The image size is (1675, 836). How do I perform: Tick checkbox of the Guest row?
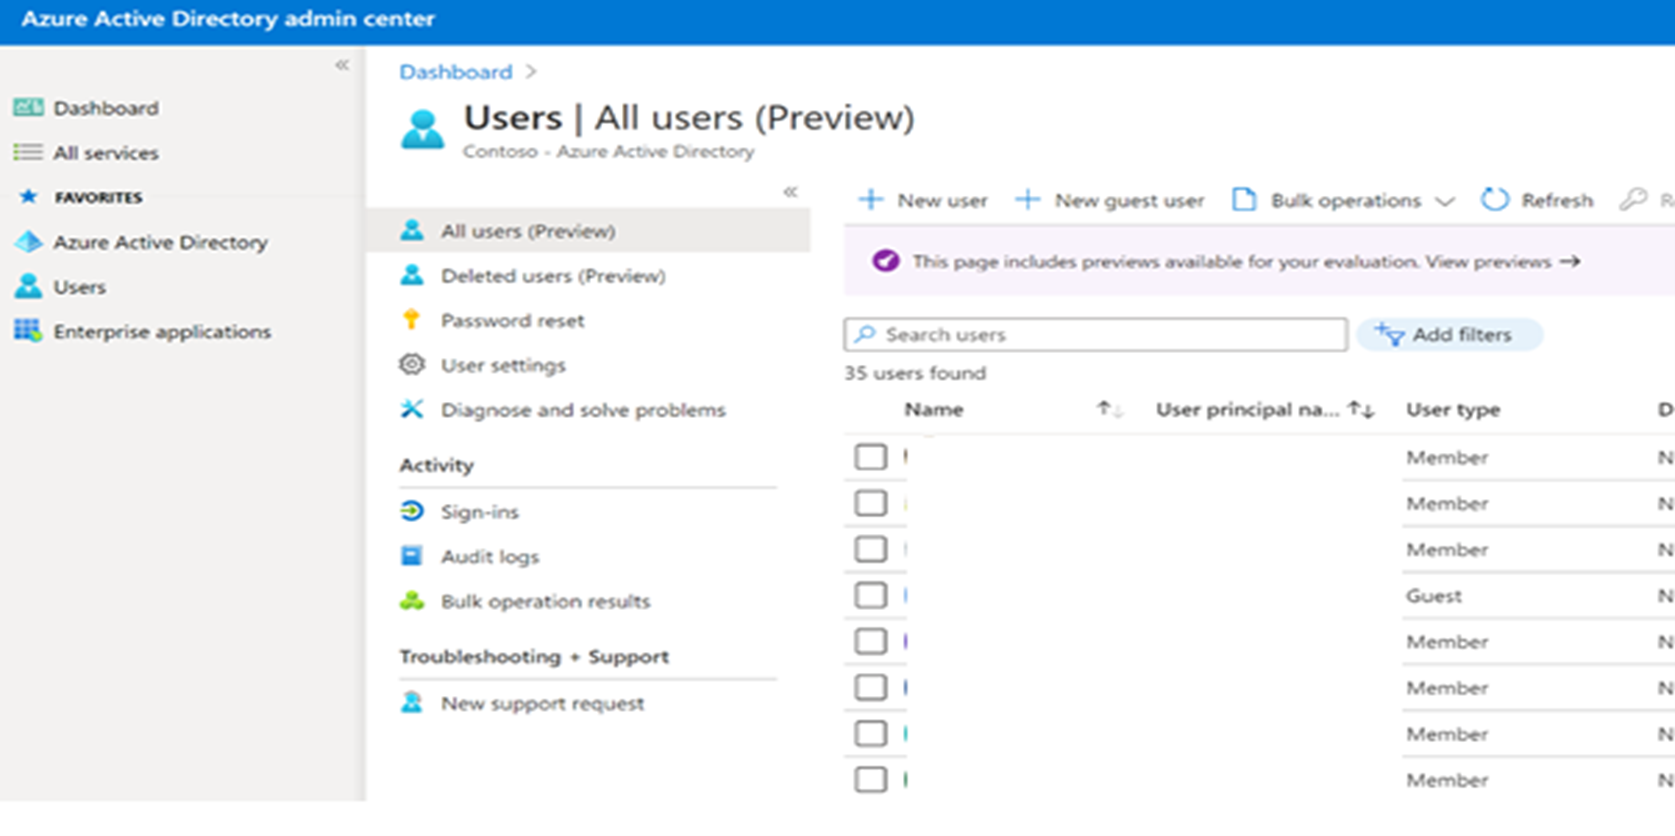tap(870, 595)
